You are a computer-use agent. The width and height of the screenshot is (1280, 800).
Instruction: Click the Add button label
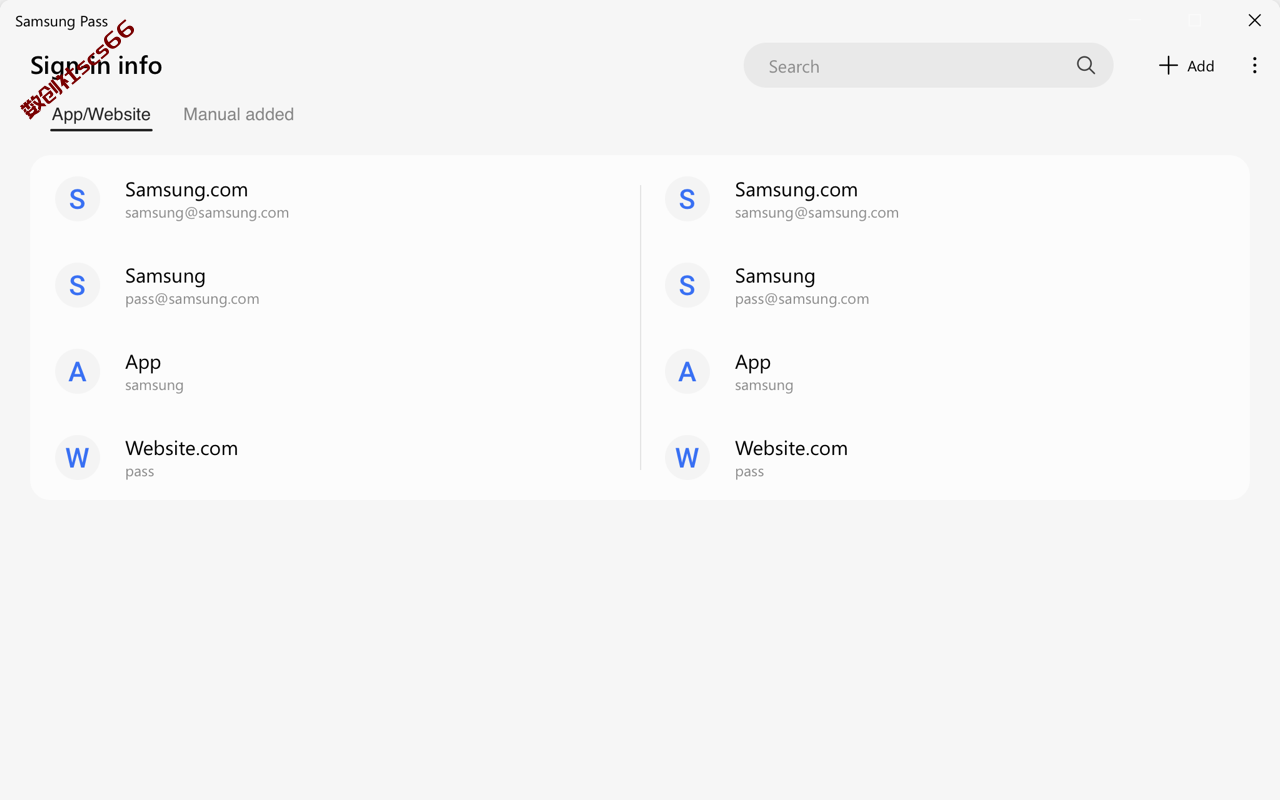(x=1200, y=66)
